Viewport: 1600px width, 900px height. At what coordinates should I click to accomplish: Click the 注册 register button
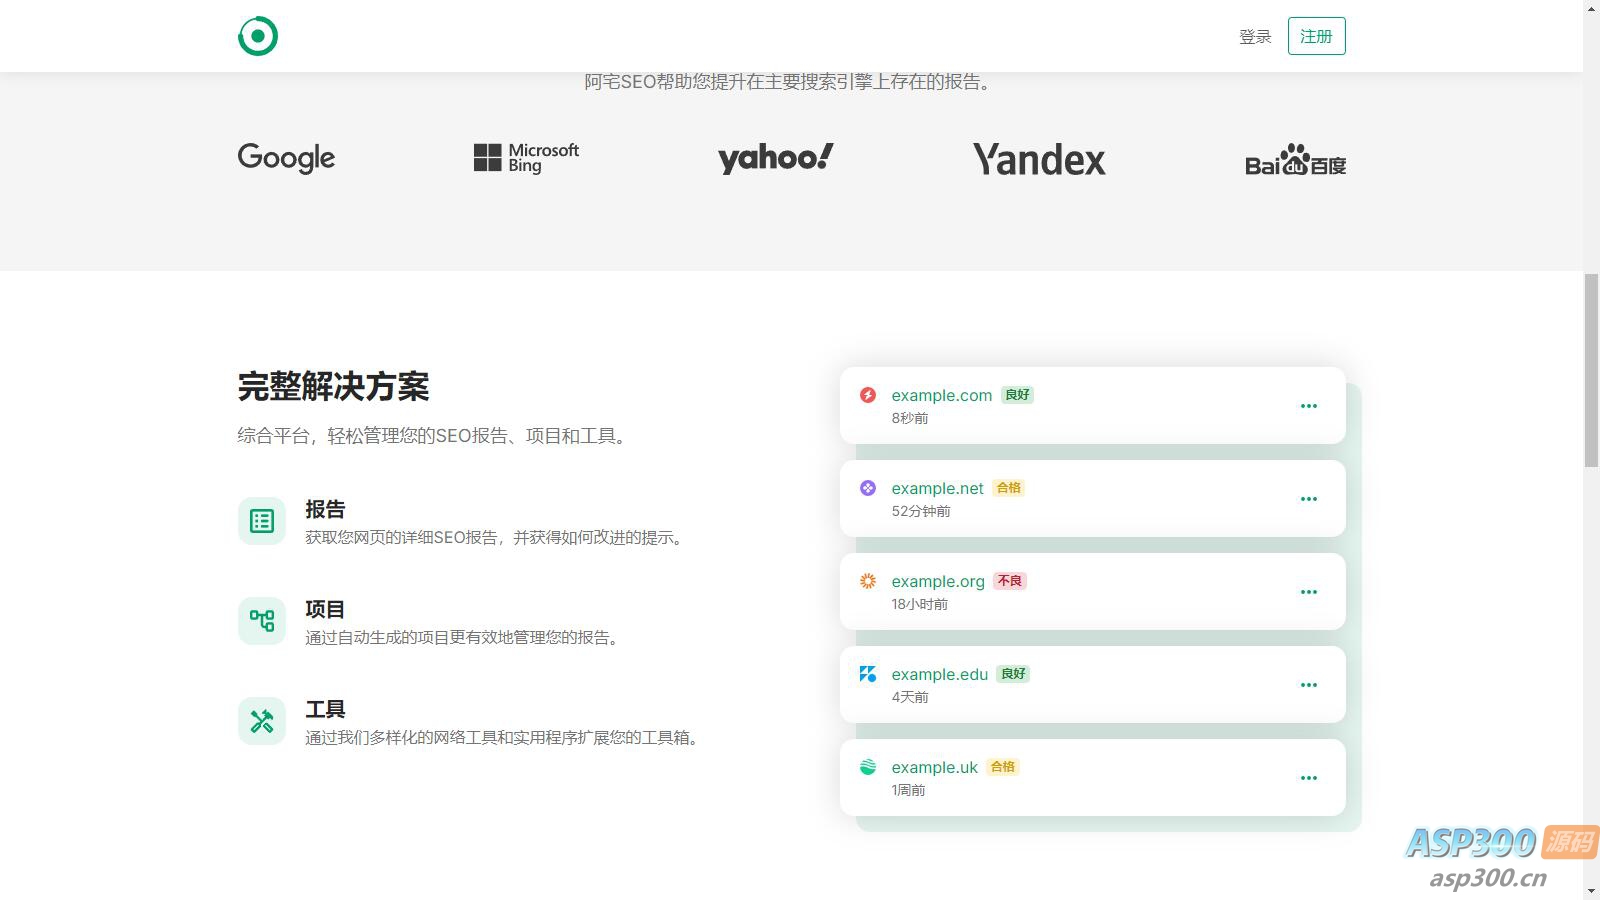tap(1316, 36)
